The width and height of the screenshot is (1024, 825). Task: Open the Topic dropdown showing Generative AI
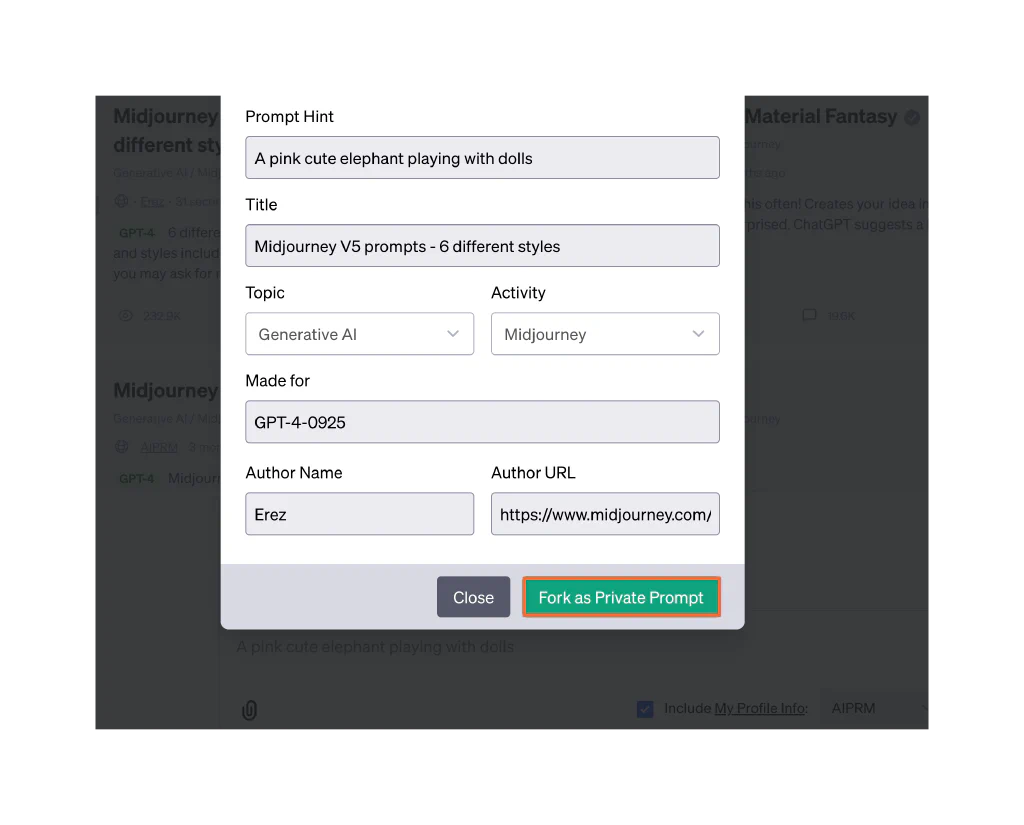[359, 334]
